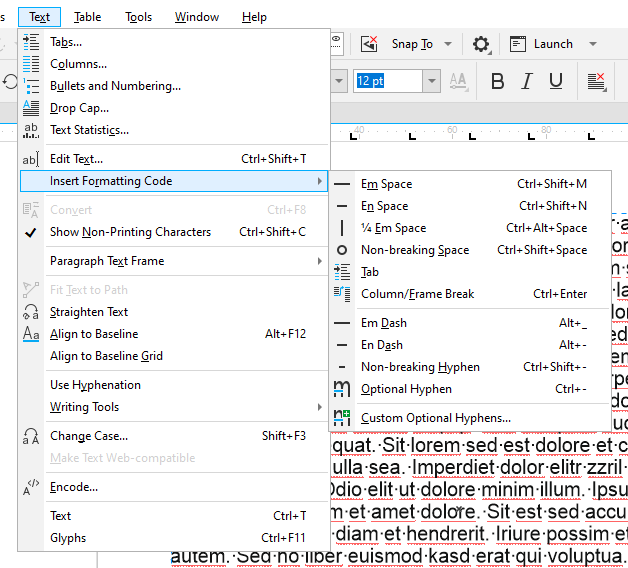
Task: Click the Drop Cap menu icon
Action: click(31, 108)
